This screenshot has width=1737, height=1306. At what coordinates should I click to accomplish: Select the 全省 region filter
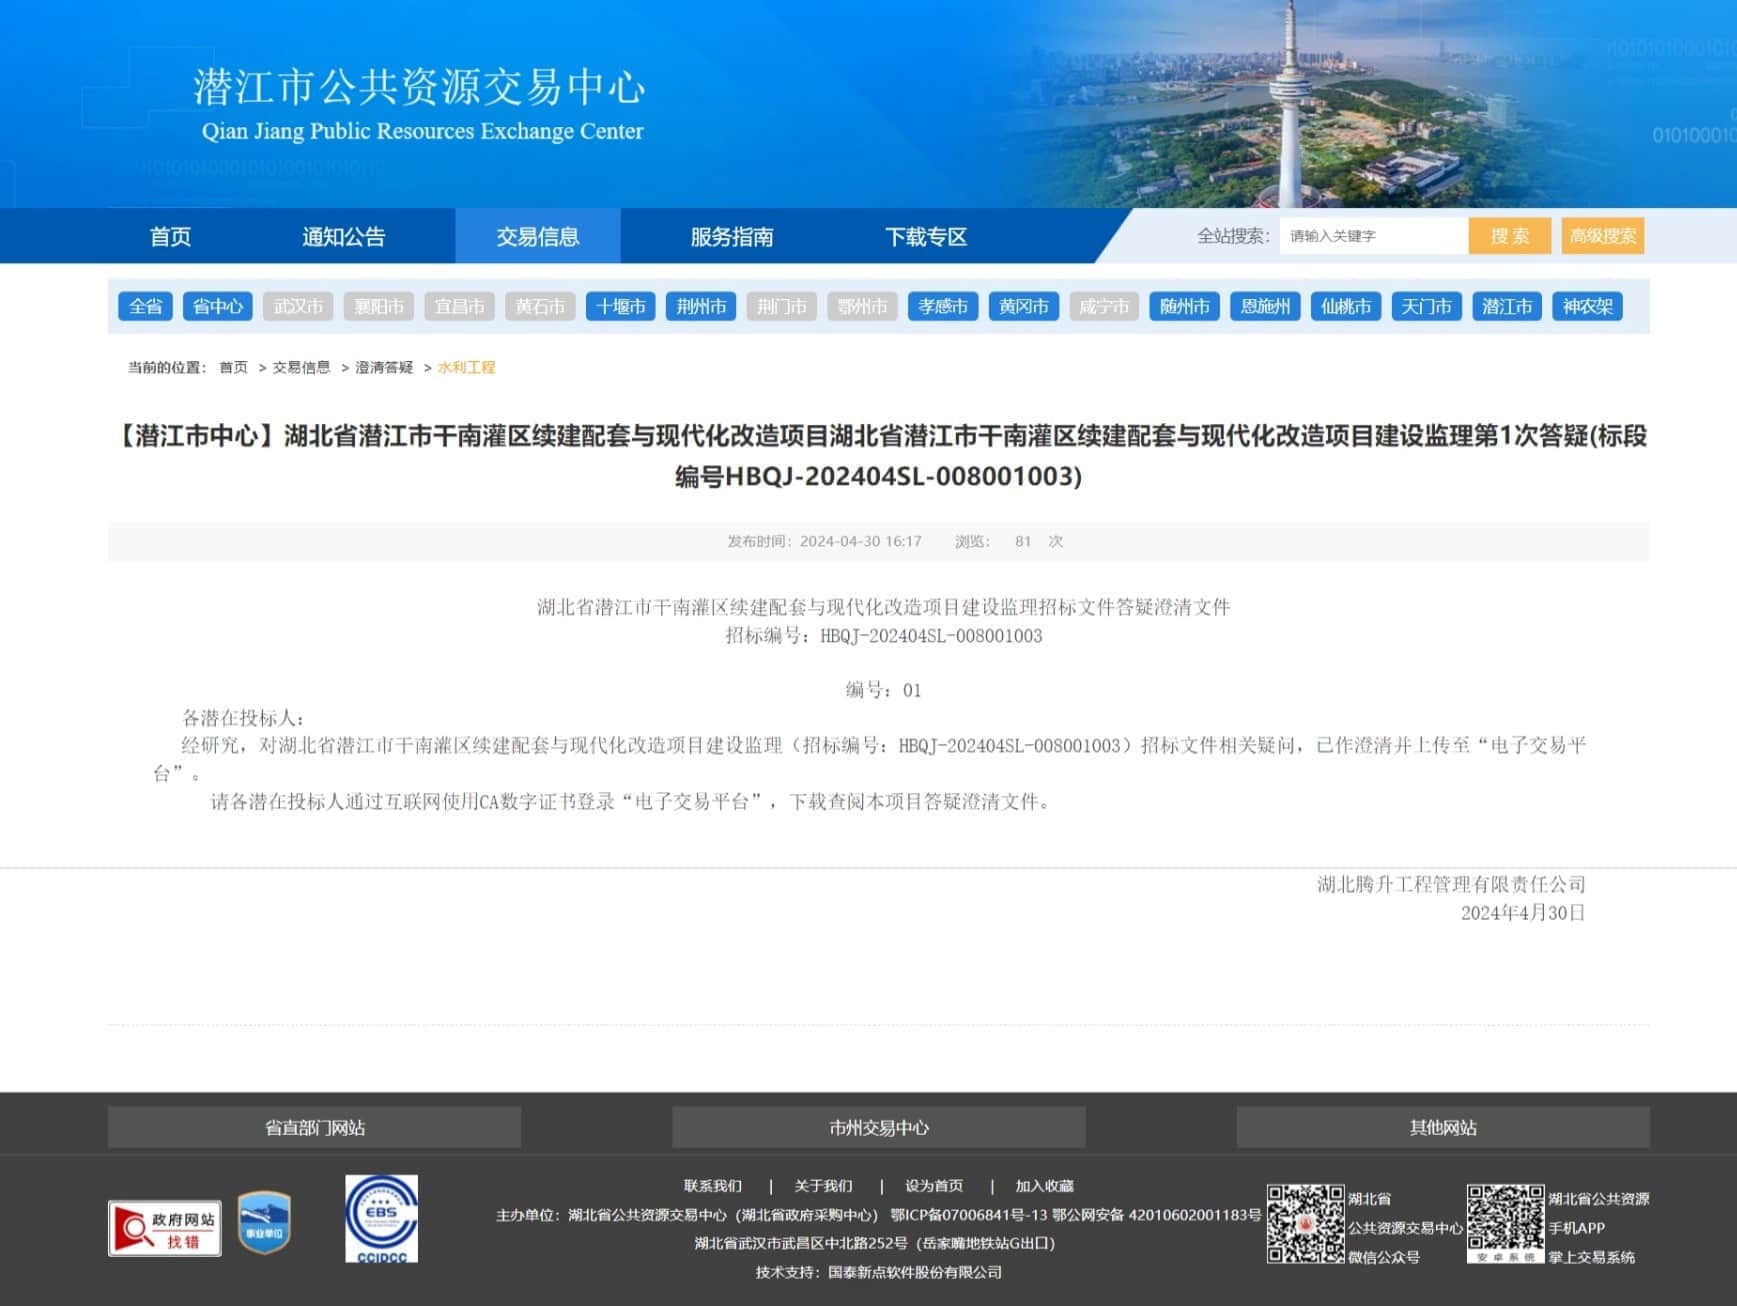point(145,306)
